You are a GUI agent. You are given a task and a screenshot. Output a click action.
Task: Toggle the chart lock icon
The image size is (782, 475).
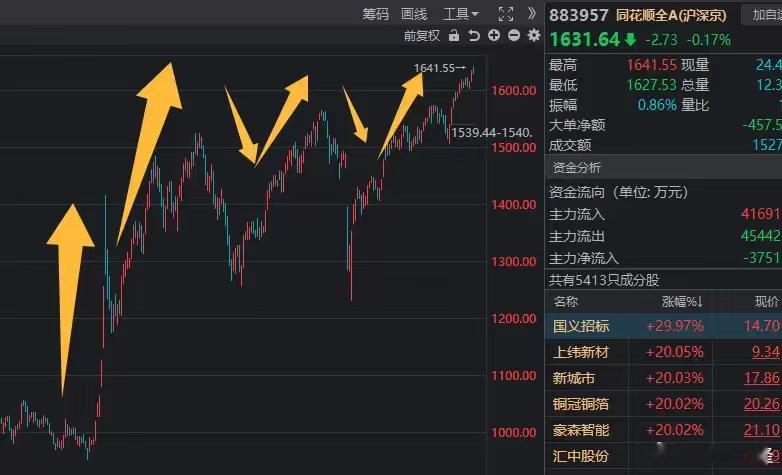(x=454, y=35)
